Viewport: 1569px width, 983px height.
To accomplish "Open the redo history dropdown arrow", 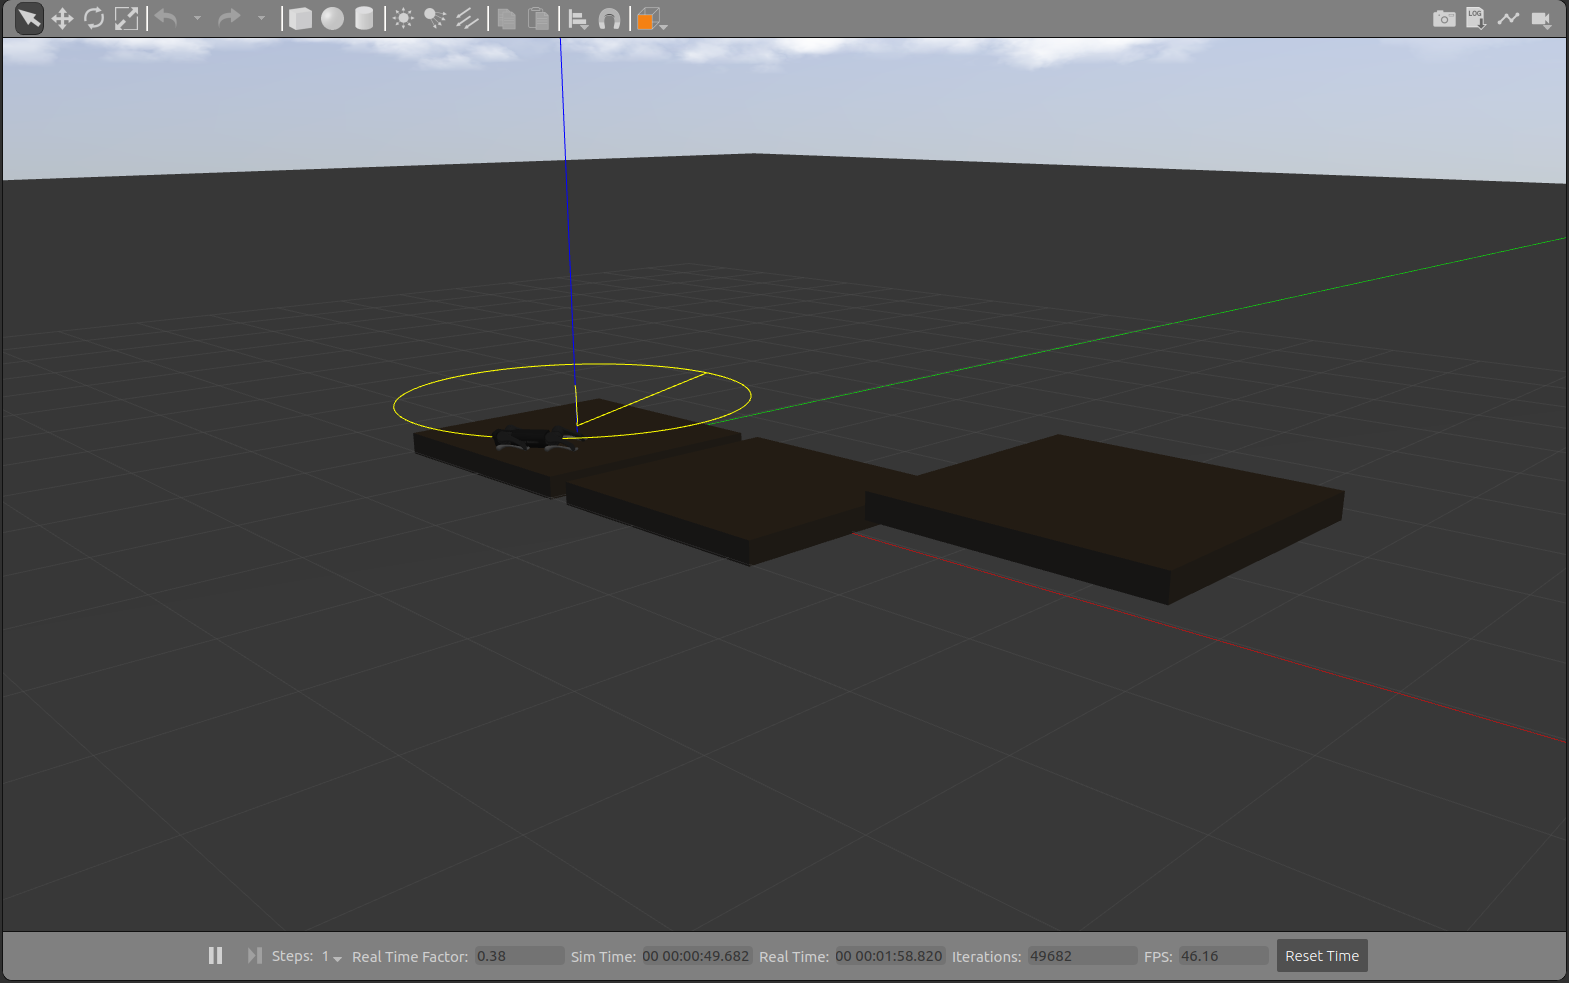I will (261, 19).
